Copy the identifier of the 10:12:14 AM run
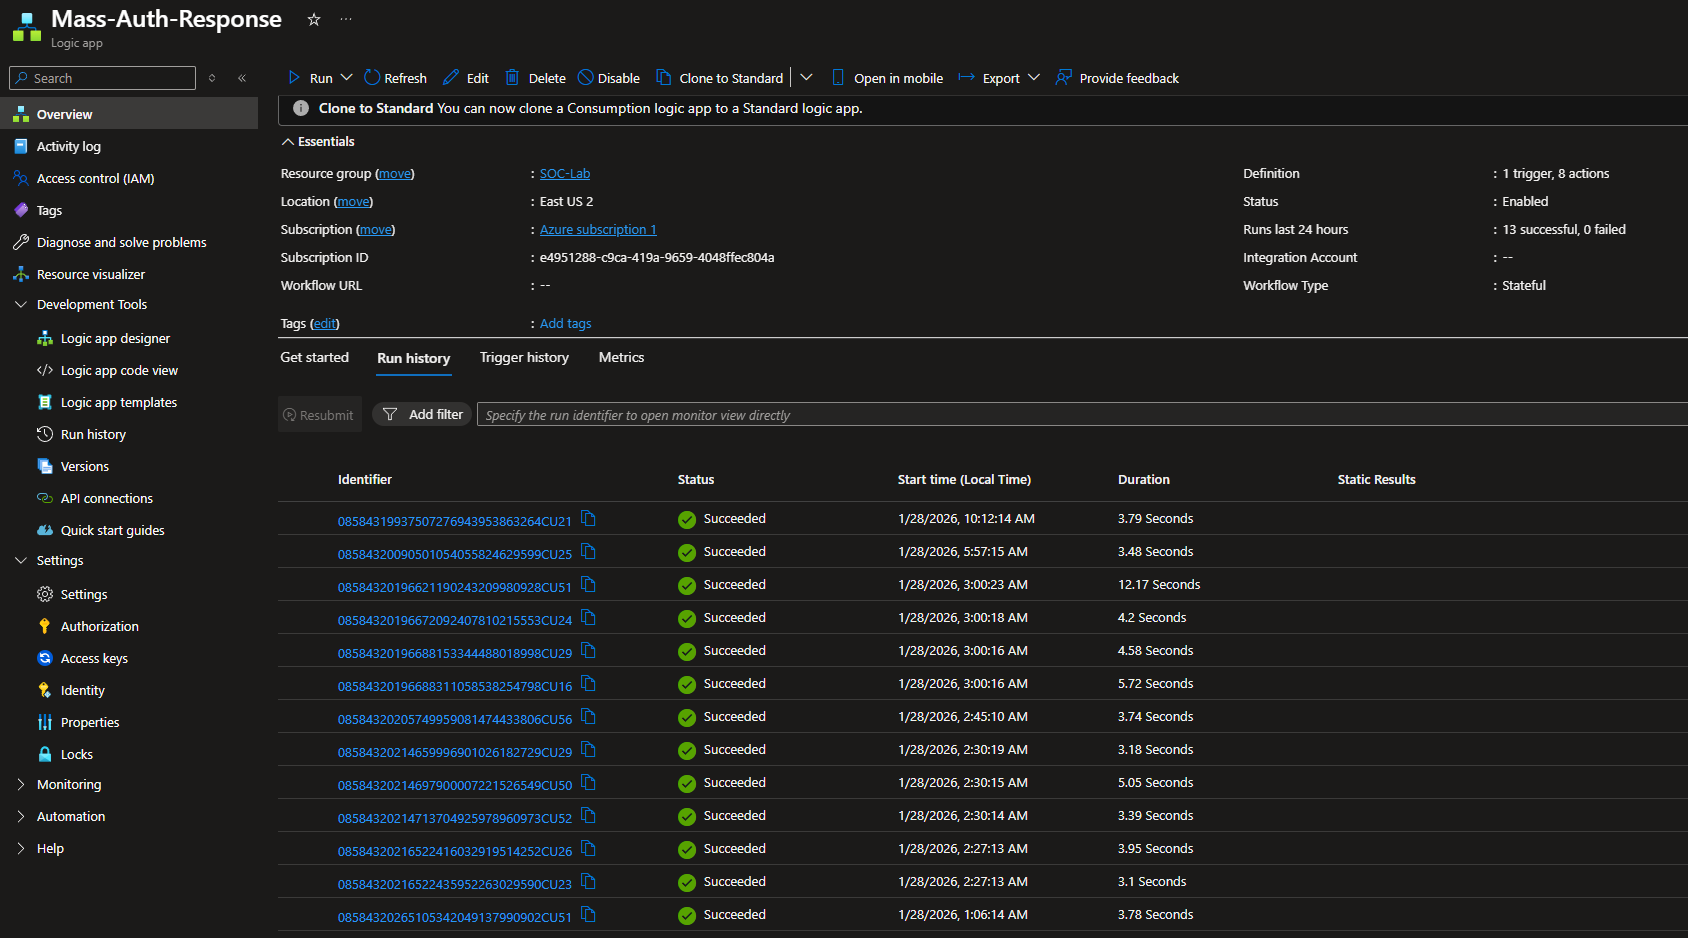Screen dimensions: 1688x938 (x=589, y=519)
